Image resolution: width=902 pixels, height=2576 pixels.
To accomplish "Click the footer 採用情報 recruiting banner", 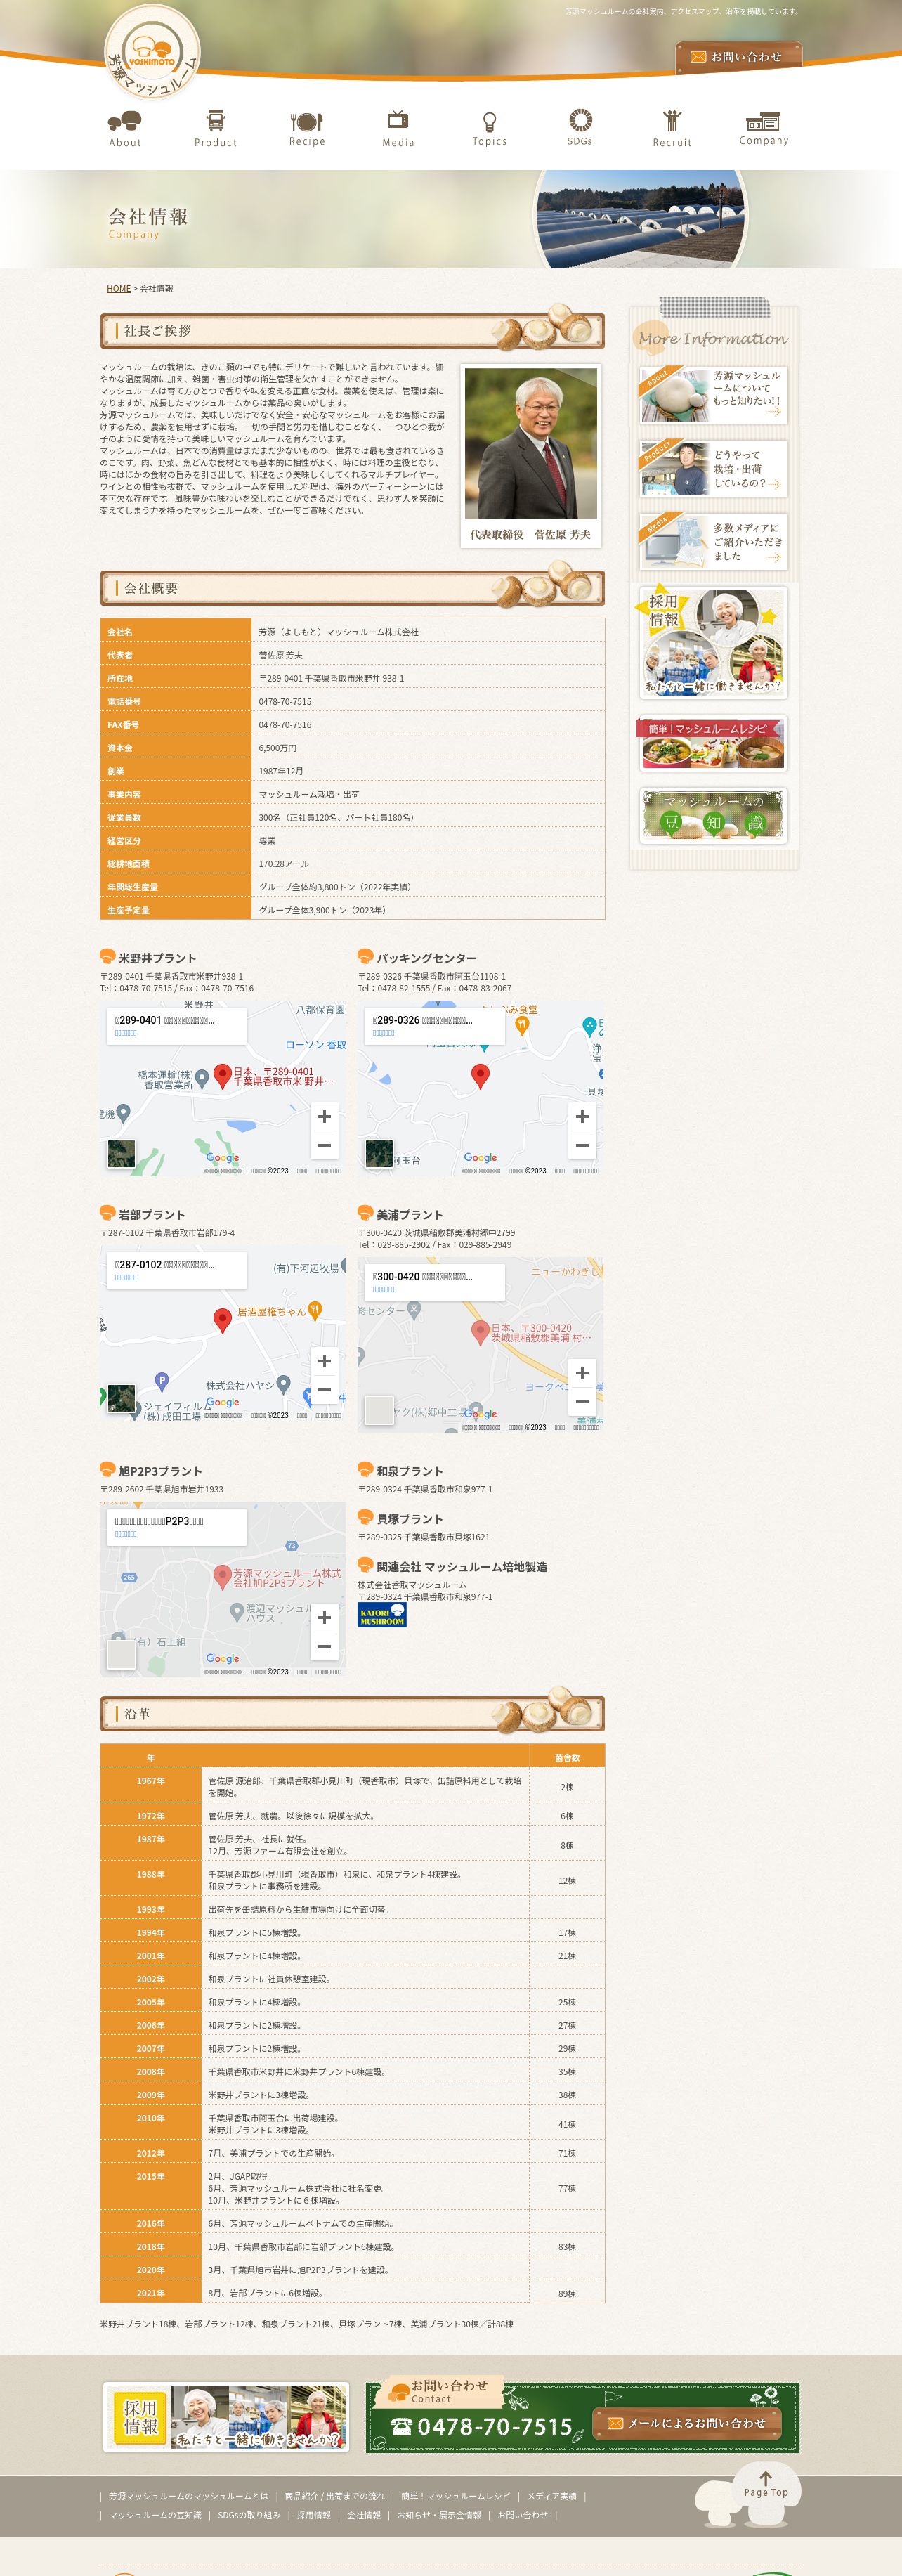I will click(226, 2417).
